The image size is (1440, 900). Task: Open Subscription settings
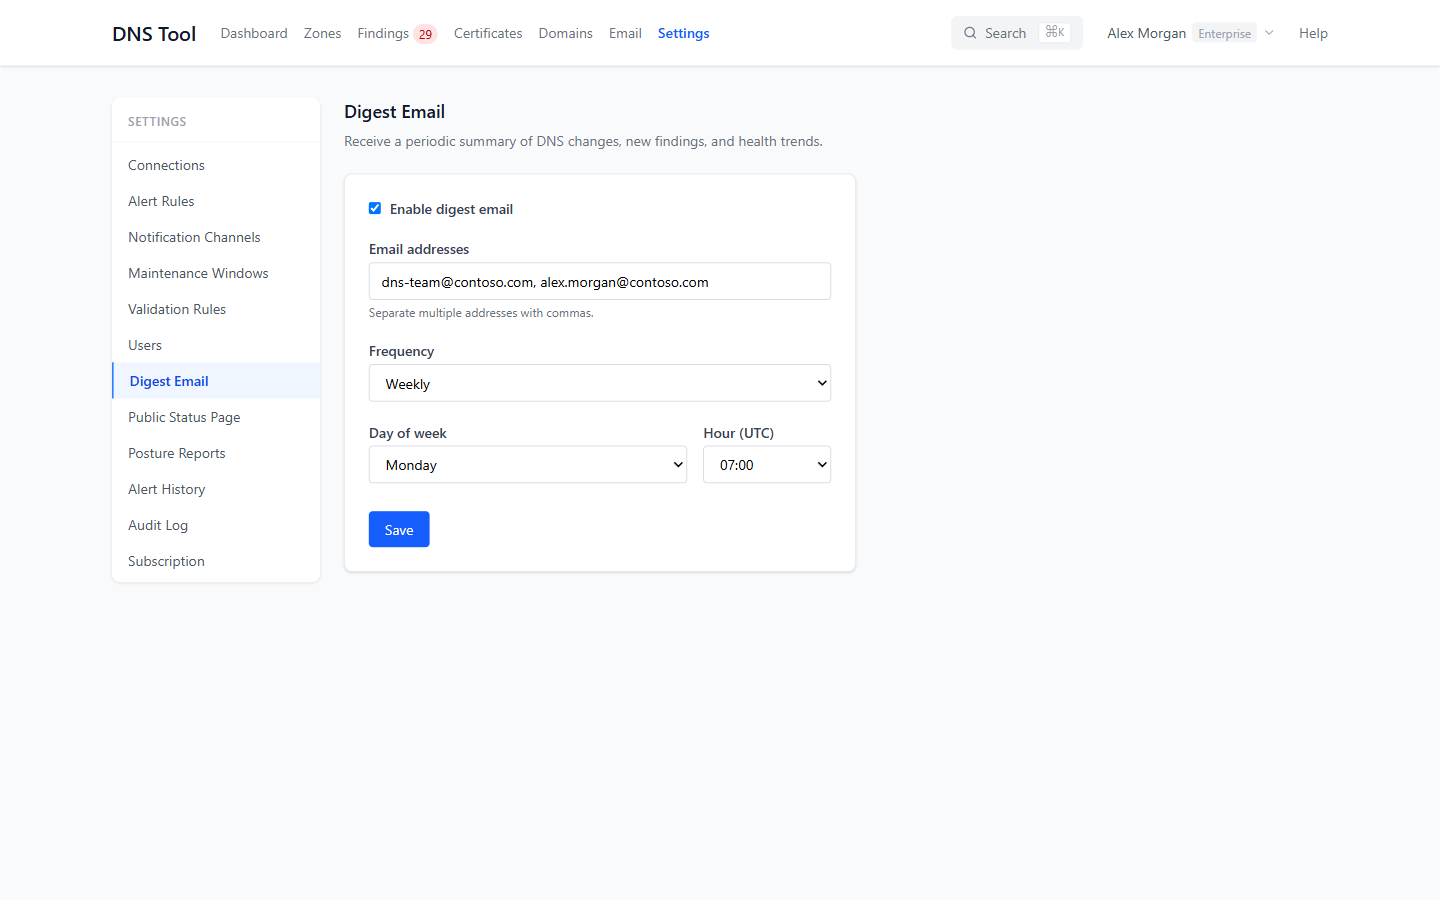pyautogui.click(x=216, y=561)
